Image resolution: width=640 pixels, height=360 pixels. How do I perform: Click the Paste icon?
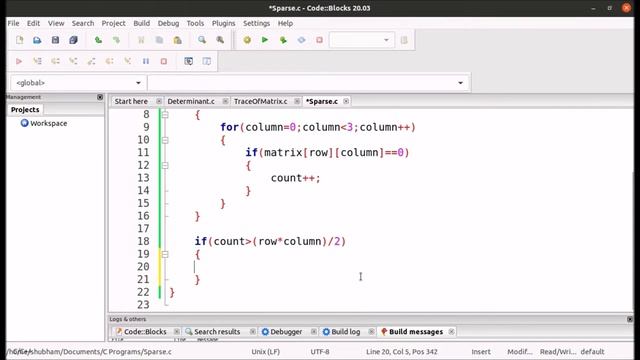point(177,40)
